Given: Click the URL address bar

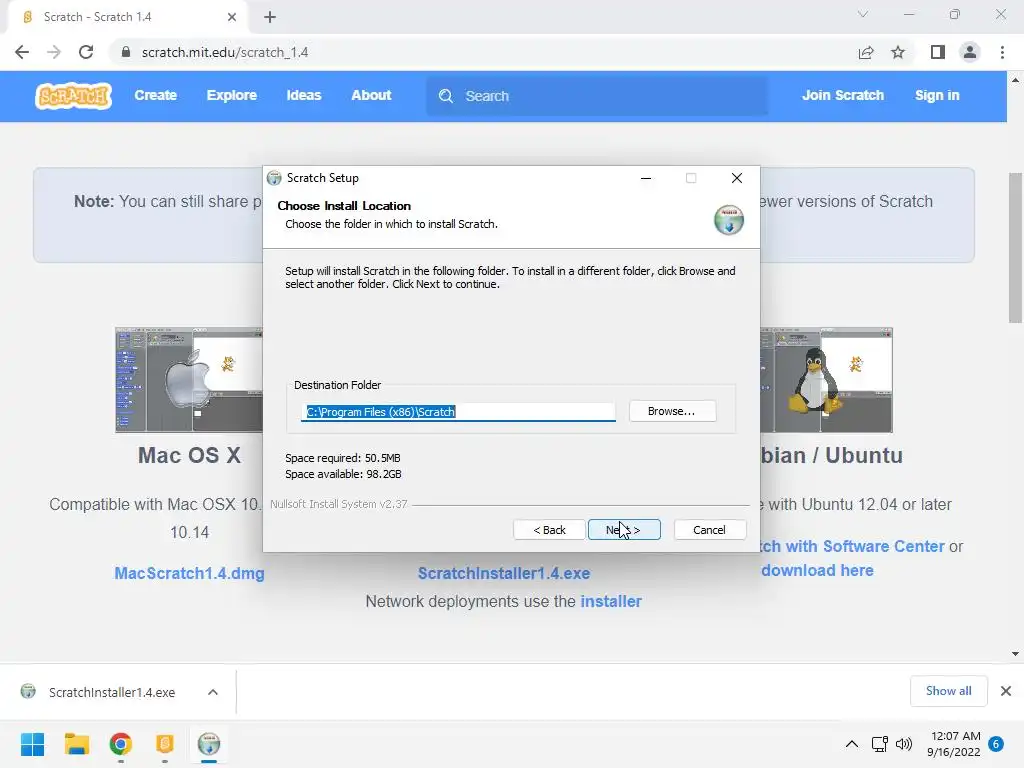Looking at the screenshot, I should point(483,52).
